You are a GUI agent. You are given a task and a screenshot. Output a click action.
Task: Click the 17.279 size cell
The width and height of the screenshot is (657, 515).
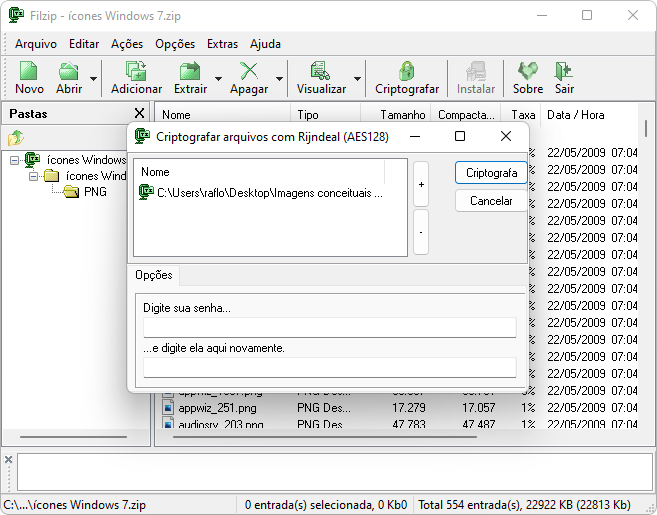pos(409,408)
